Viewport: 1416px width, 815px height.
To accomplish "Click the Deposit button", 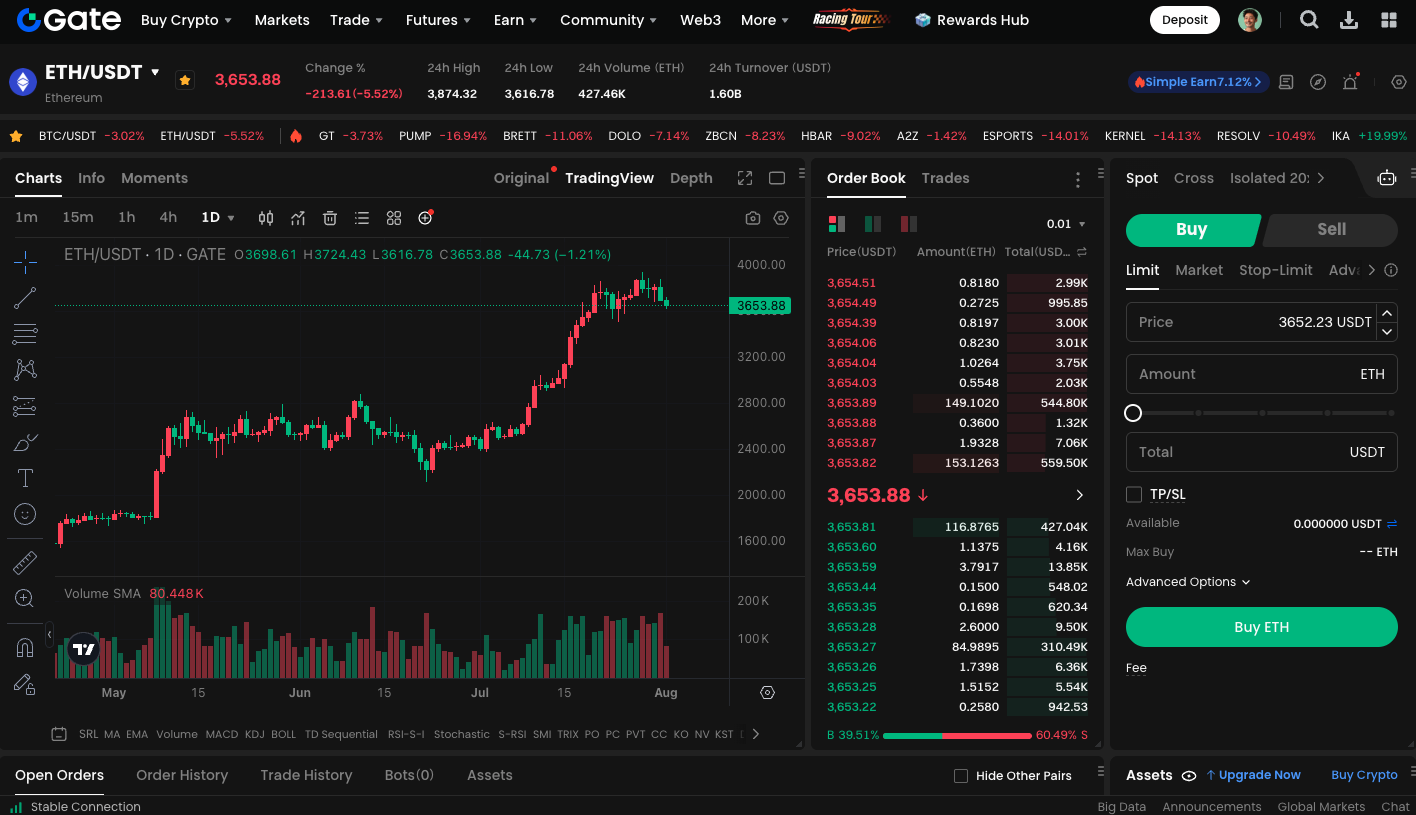I will click(1185, 20).
